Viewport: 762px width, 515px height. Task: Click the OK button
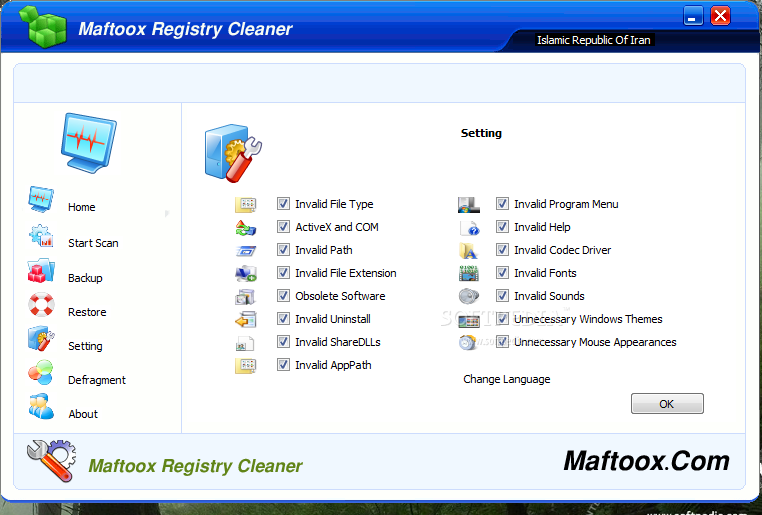click(x=667, y=404)
